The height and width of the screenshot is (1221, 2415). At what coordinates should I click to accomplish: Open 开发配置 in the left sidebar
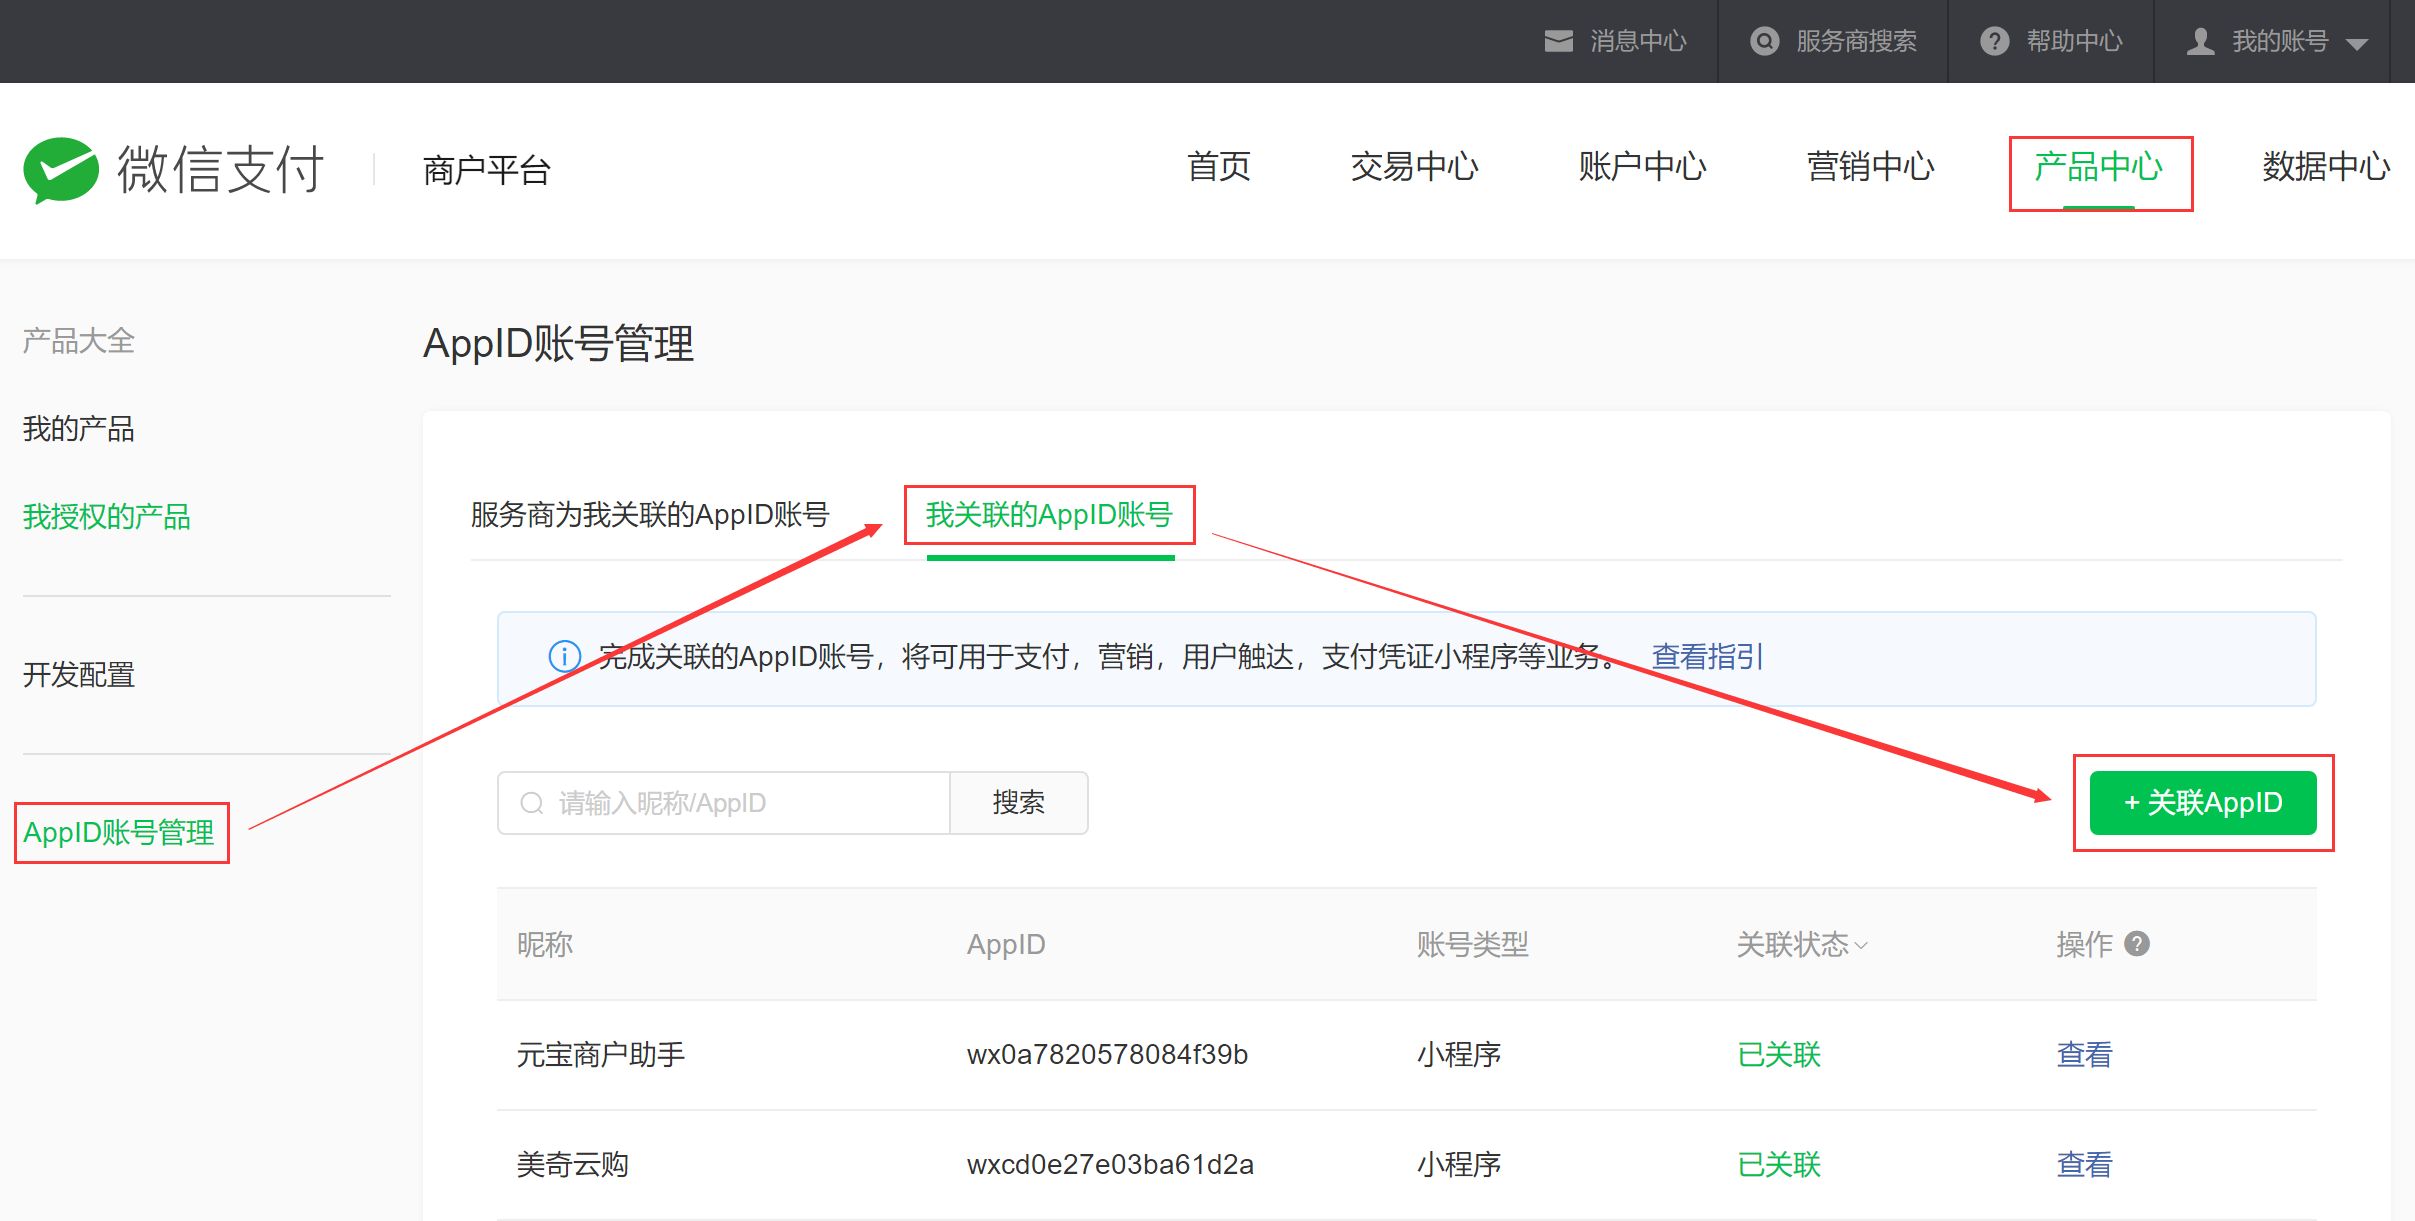79,675
